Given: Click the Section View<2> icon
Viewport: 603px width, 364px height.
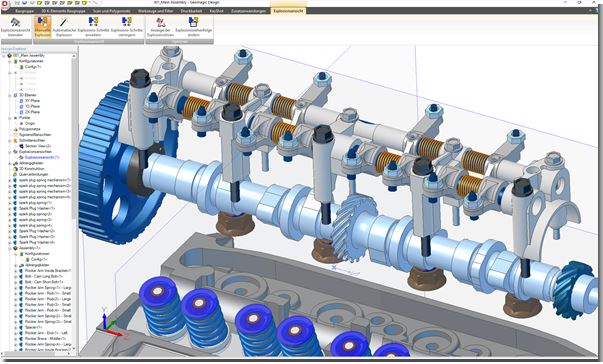Looking at the screenshot, I should click(22, 146).
